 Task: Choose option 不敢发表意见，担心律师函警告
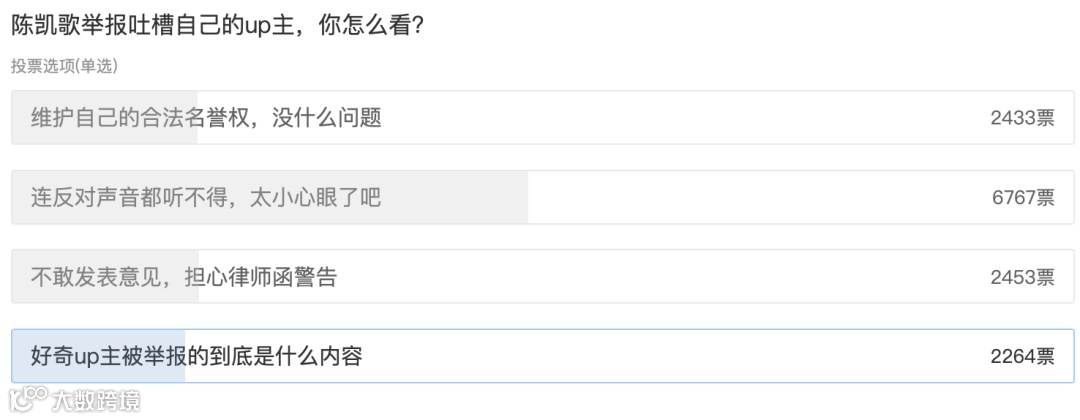[x=183, y=277]
